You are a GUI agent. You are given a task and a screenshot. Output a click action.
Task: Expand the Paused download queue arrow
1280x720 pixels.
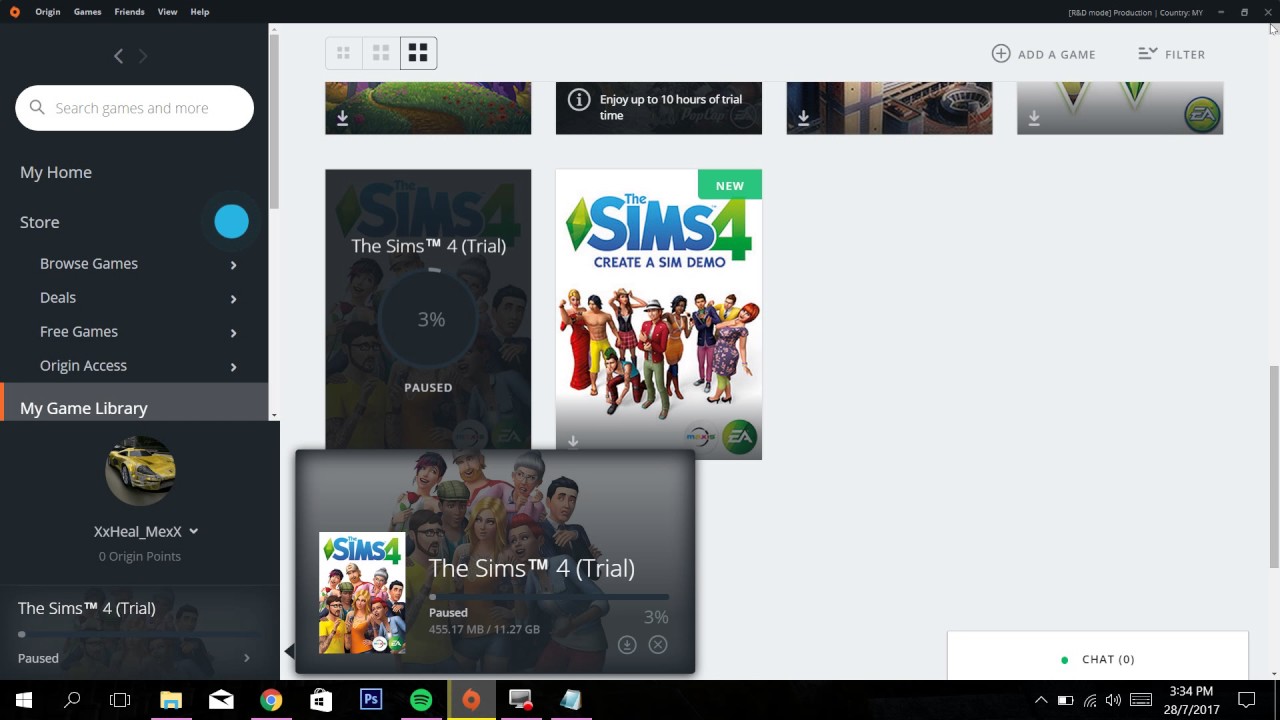coord(247,658)
